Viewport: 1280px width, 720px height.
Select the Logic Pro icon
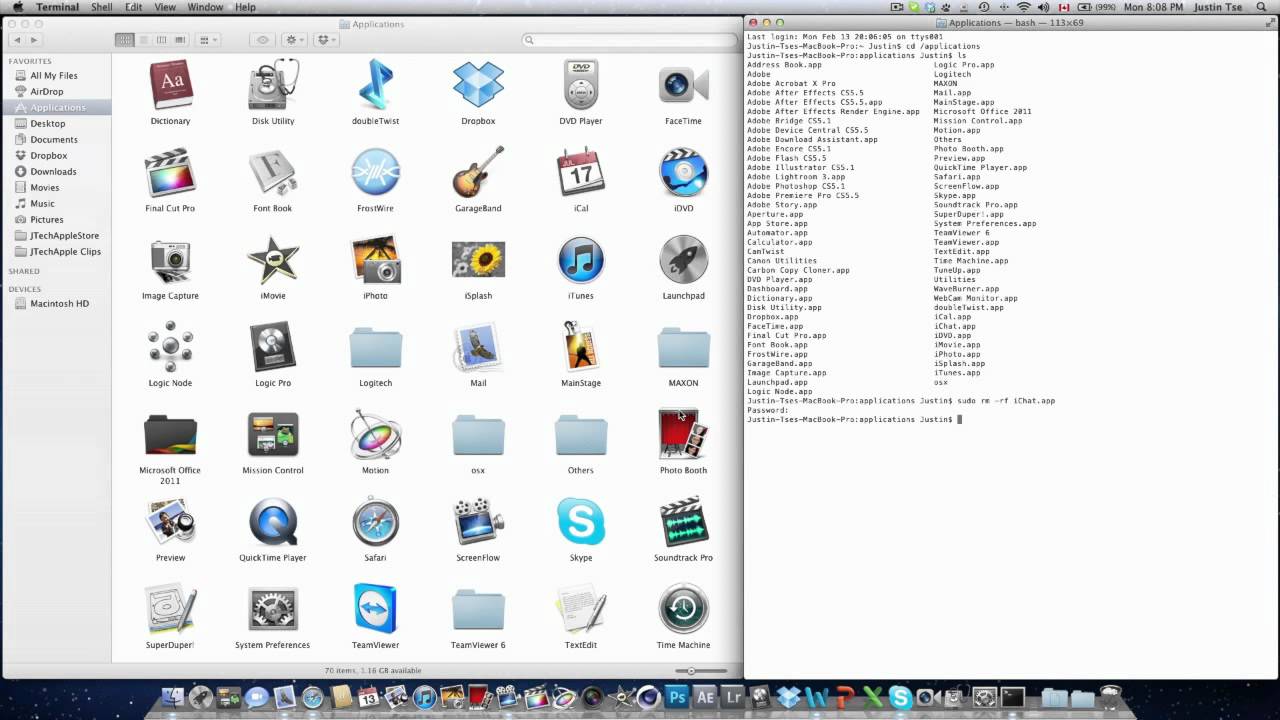(273, 347)
